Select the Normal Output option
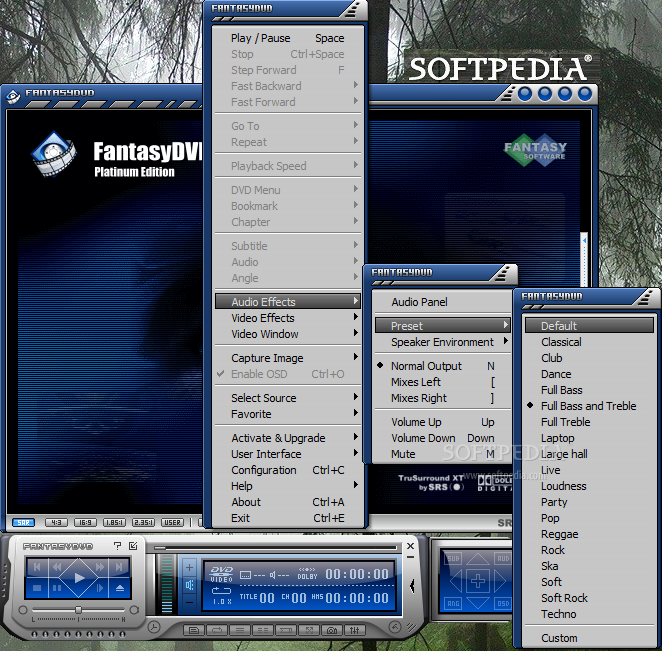 [x=442, y=366]
